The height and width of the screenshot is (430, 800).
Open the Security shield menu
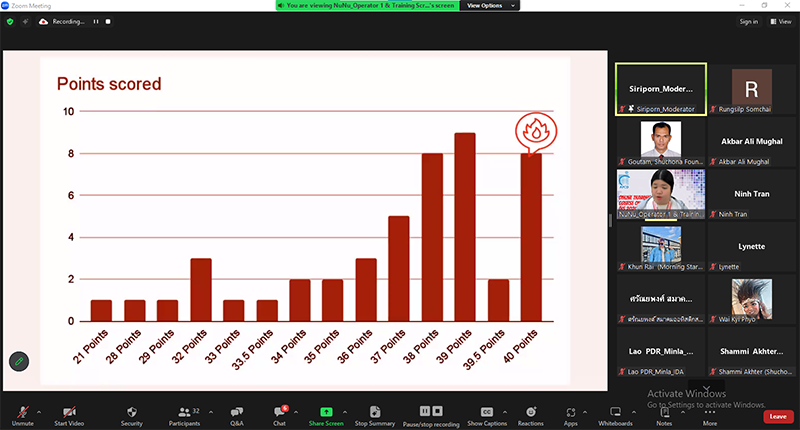click(132, 415)
